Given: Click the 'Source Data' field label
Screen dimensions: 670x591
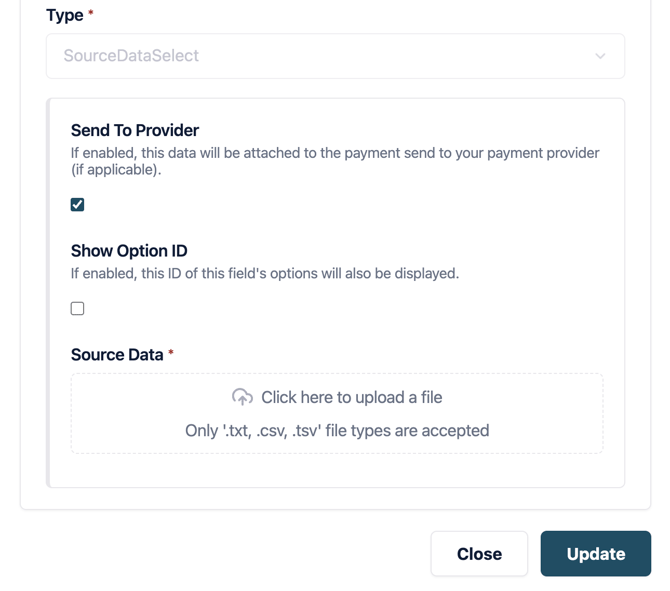Looking at the screenshot, I should (x=117, y=354).
